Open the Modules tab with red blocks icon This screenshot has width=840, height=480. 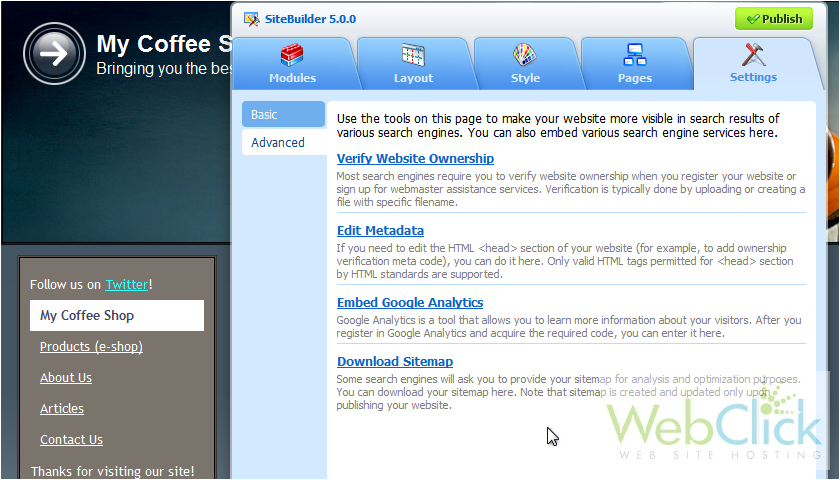(x=292, y=64)
